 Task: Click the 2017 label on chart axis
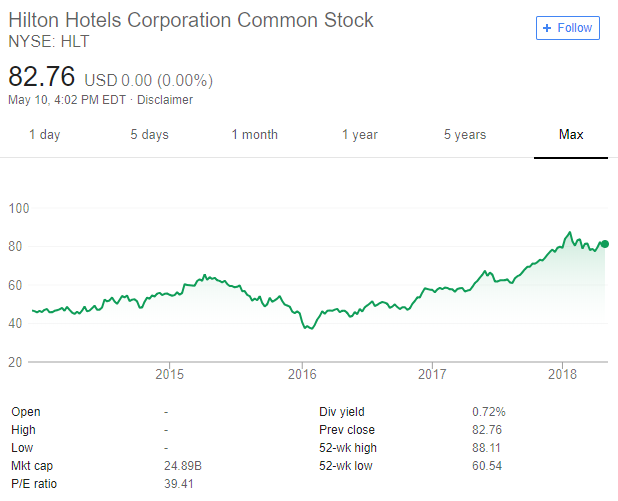pos(432,374)
